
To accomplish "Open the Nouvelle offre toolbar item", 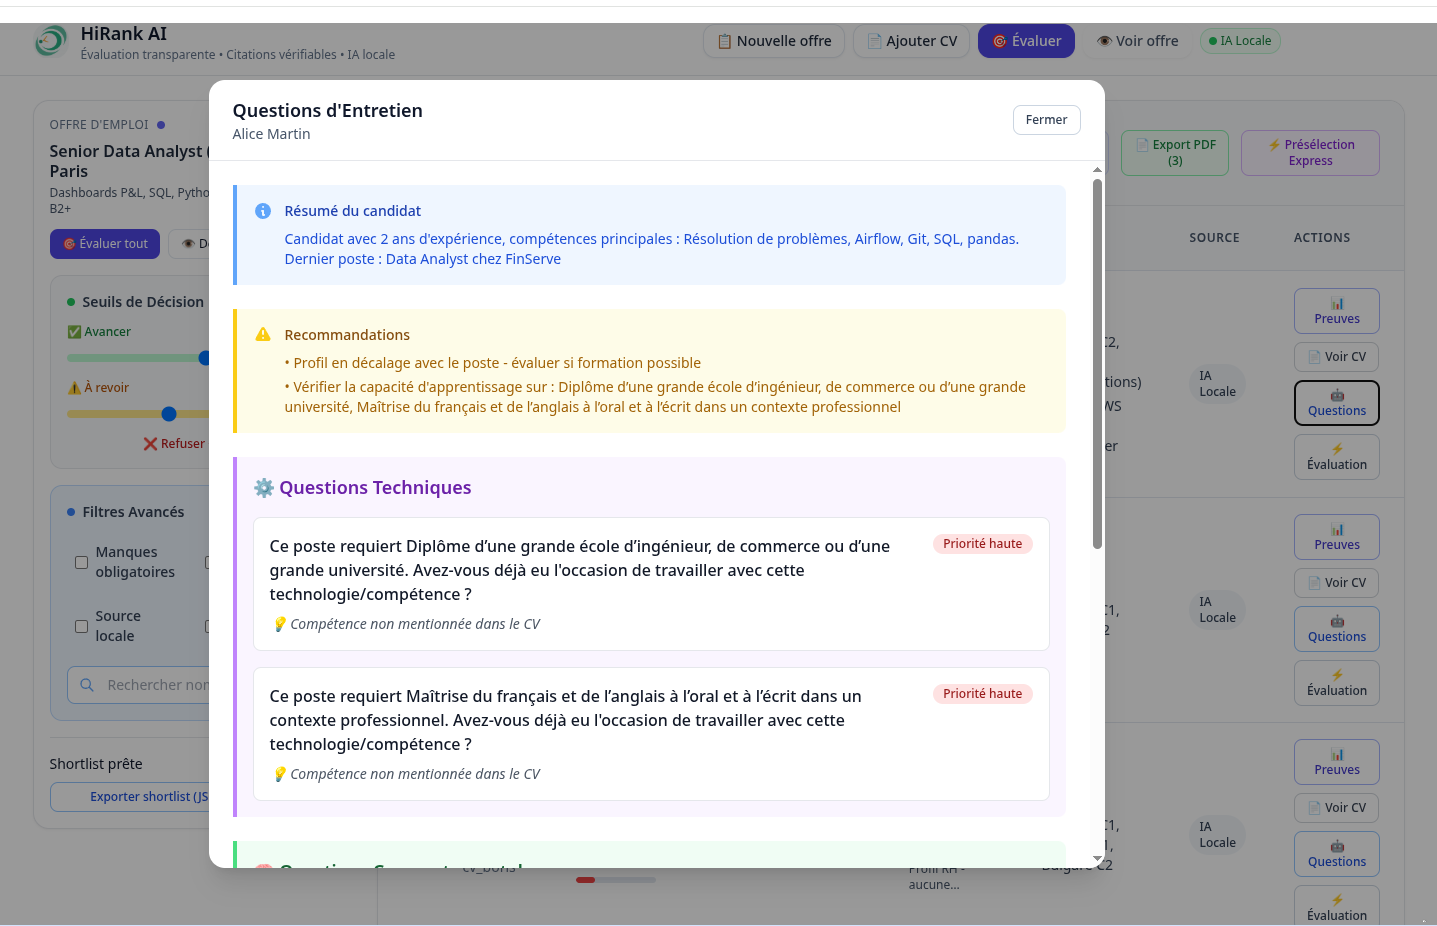I will (x=774, y=41).
